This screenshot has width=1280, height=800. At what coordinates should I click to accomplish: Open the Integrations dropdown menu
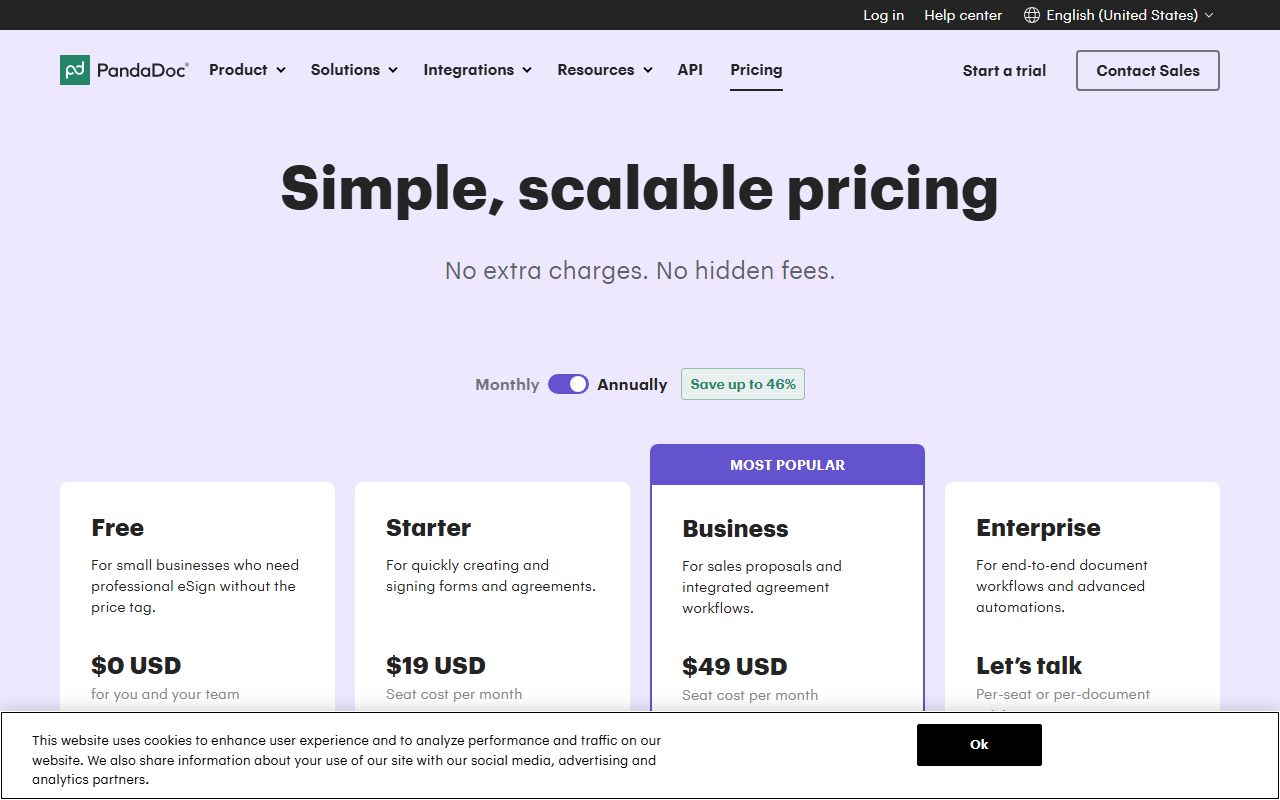[477, 70]
